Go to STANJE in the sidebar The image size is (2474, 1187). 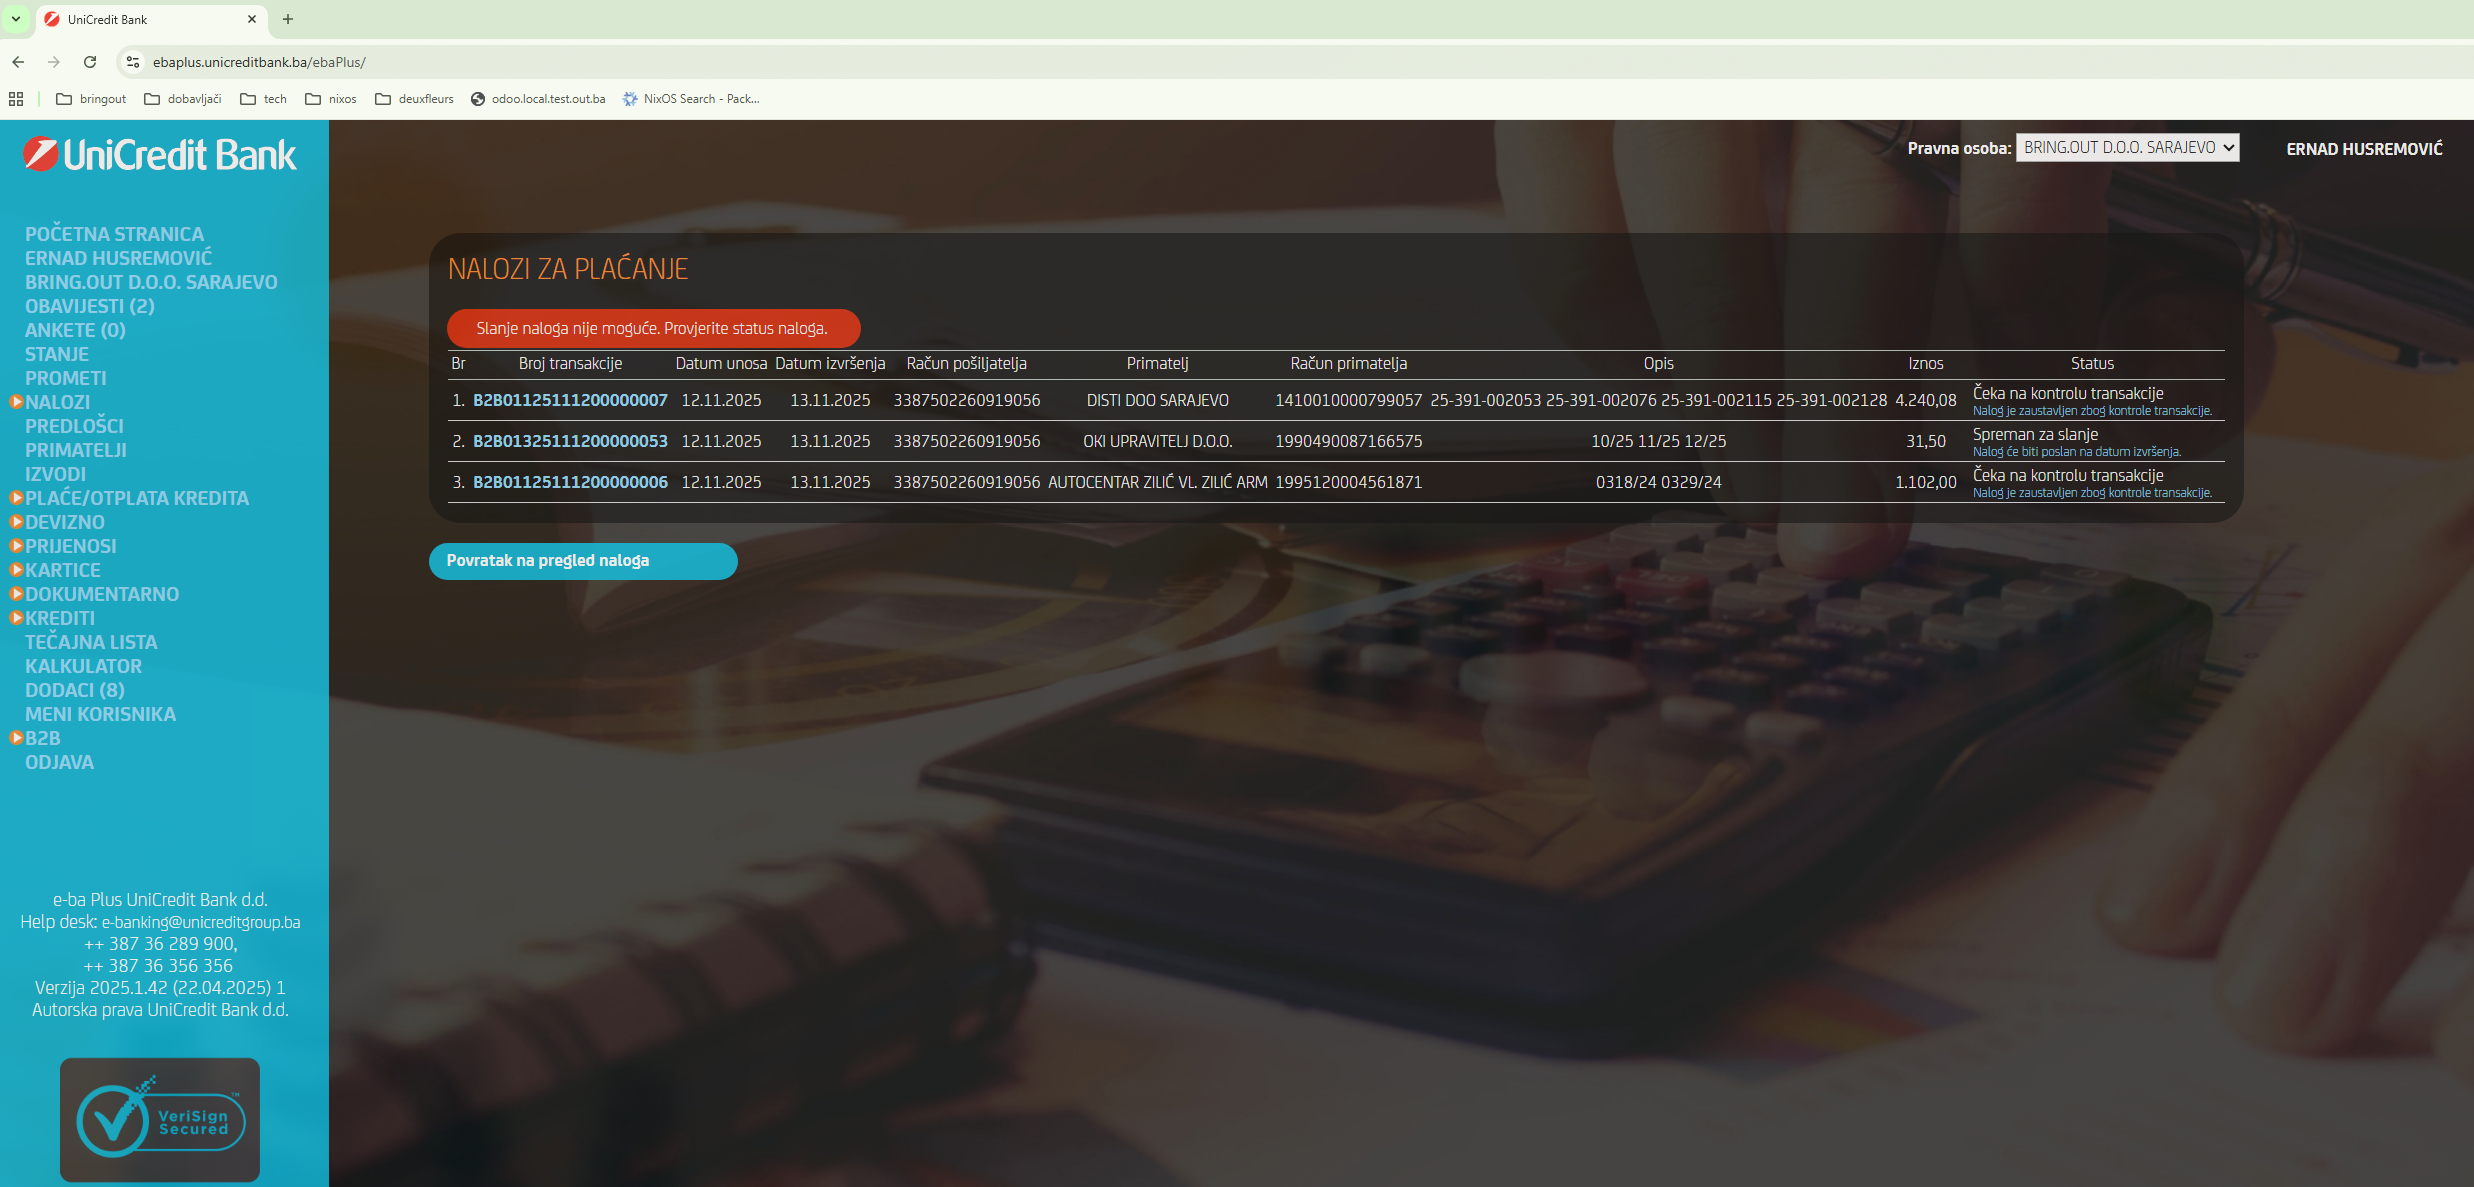coord(57,354)
